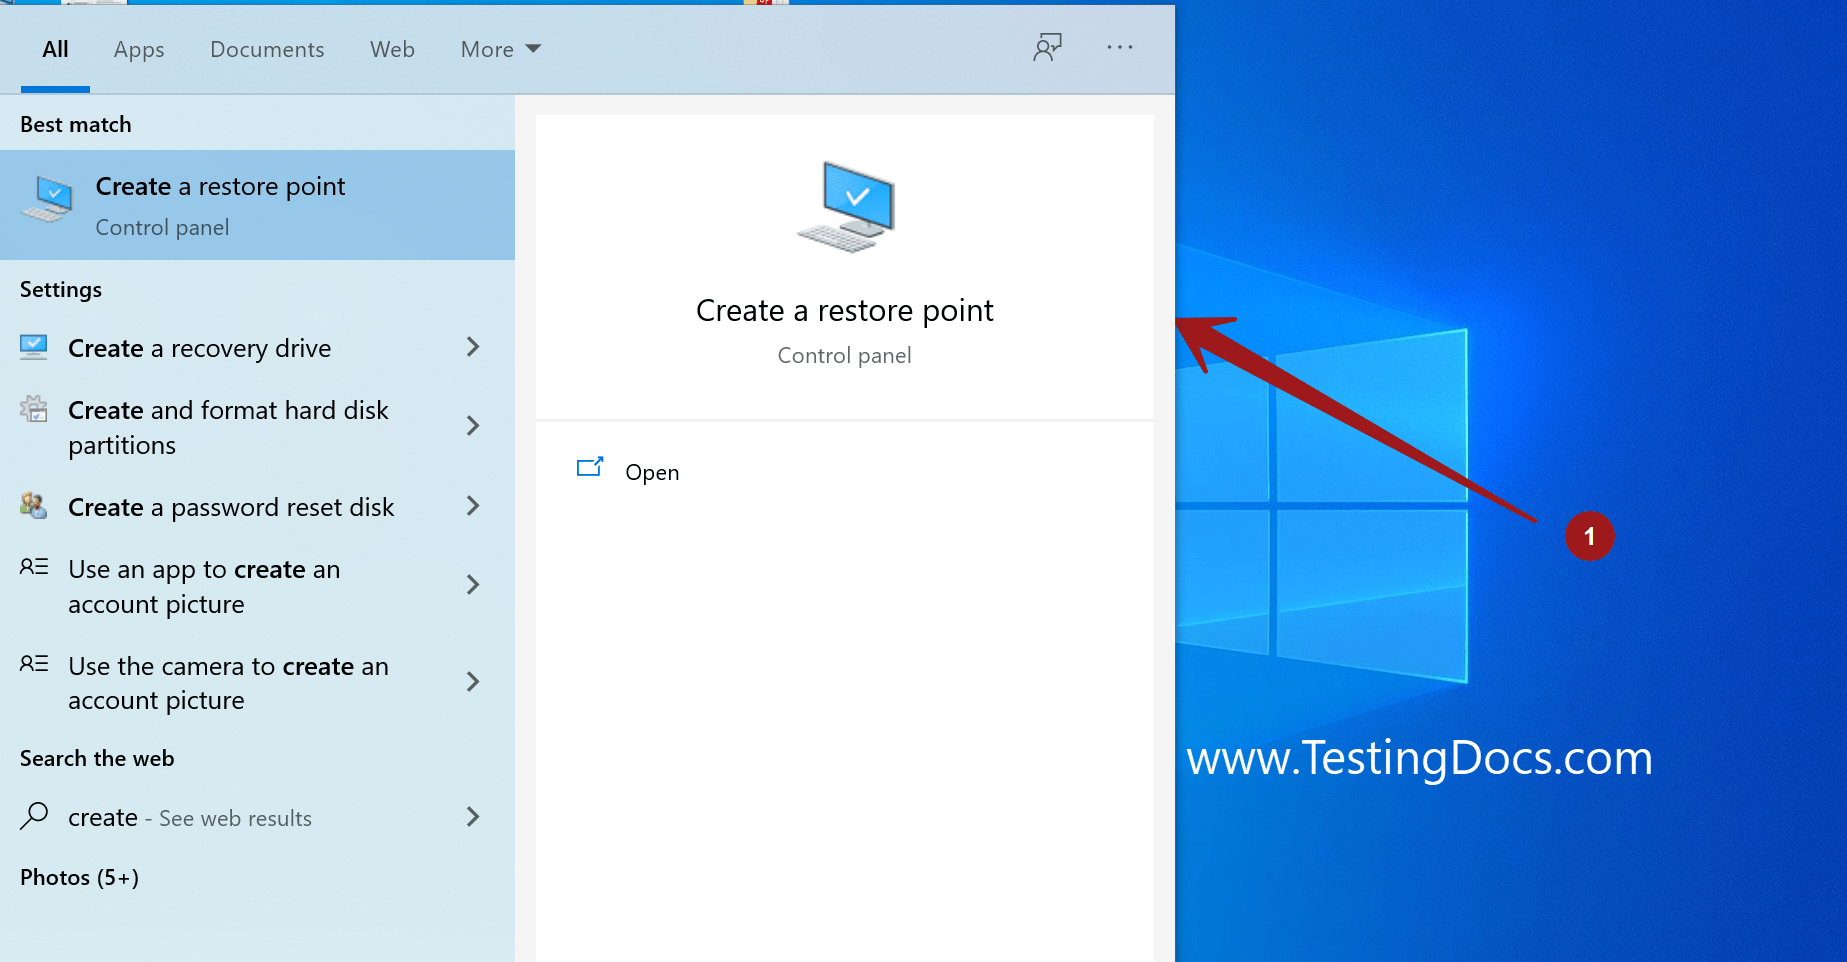Click the account picture app icon
Screen dimensions: 1847x962
[33, 568]
